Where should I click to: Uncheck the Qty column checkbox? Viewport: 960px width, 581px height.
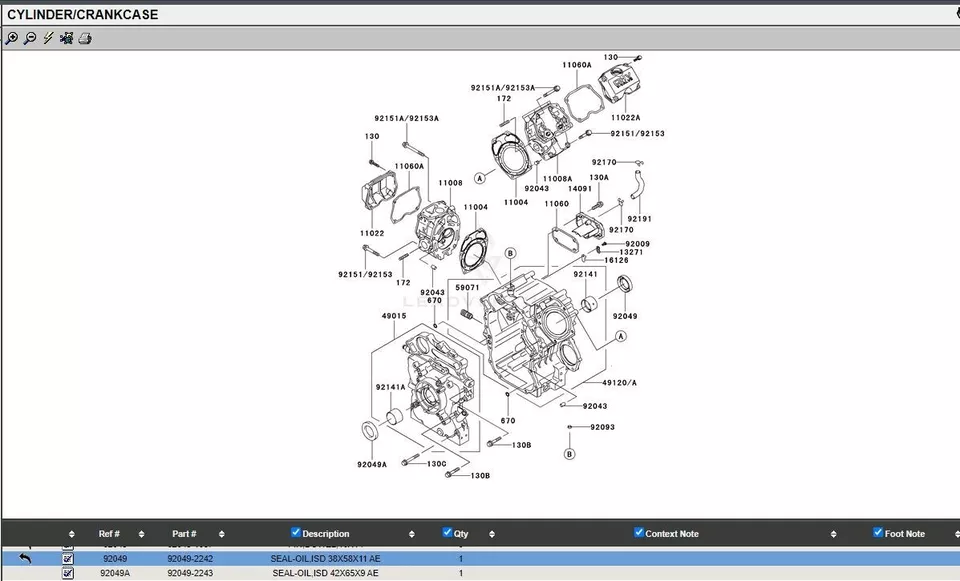click(447, 532)
